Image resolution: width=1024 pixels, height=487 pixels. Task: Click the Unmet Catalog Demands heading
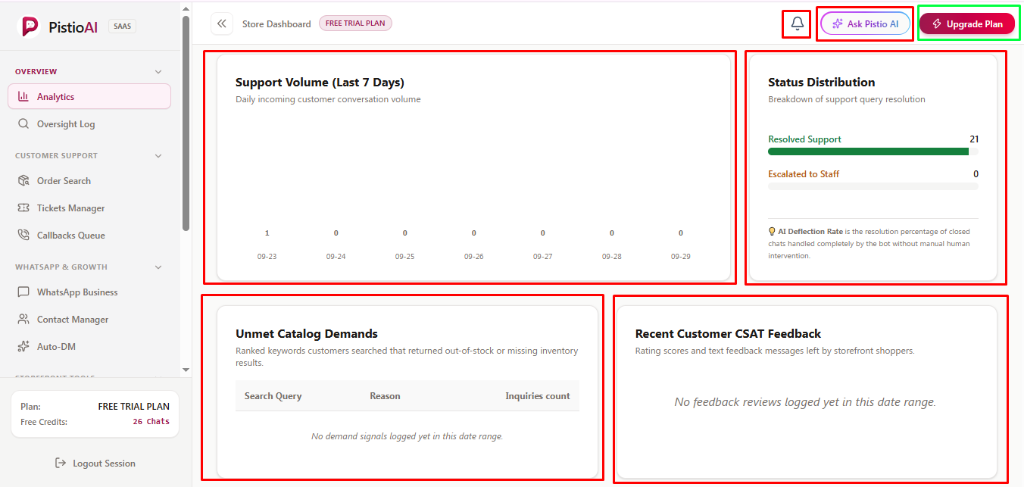[x=306, y=334]
